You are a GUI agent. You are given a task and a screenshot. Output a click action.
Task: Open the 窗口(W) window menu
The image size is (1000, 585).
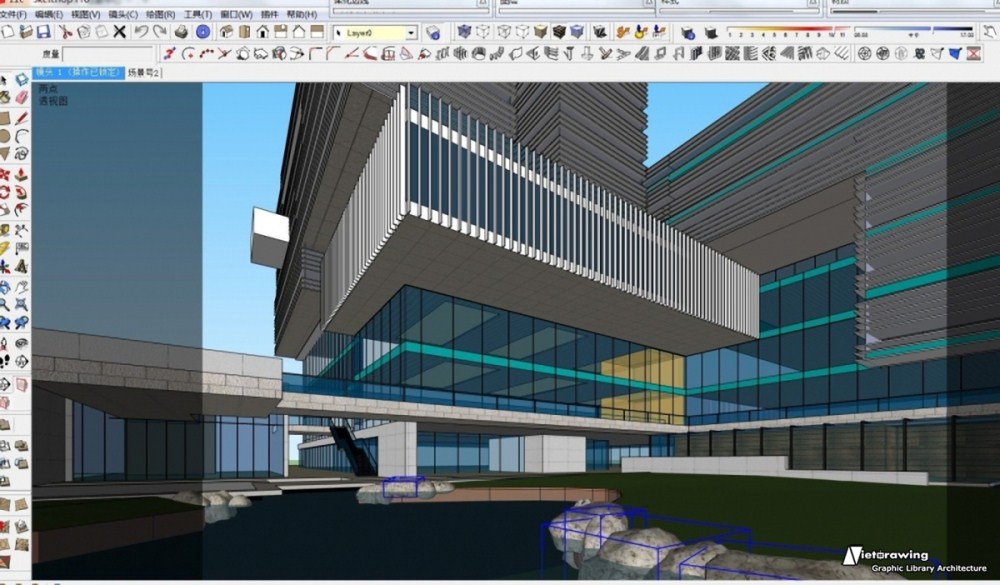[236, 14]
